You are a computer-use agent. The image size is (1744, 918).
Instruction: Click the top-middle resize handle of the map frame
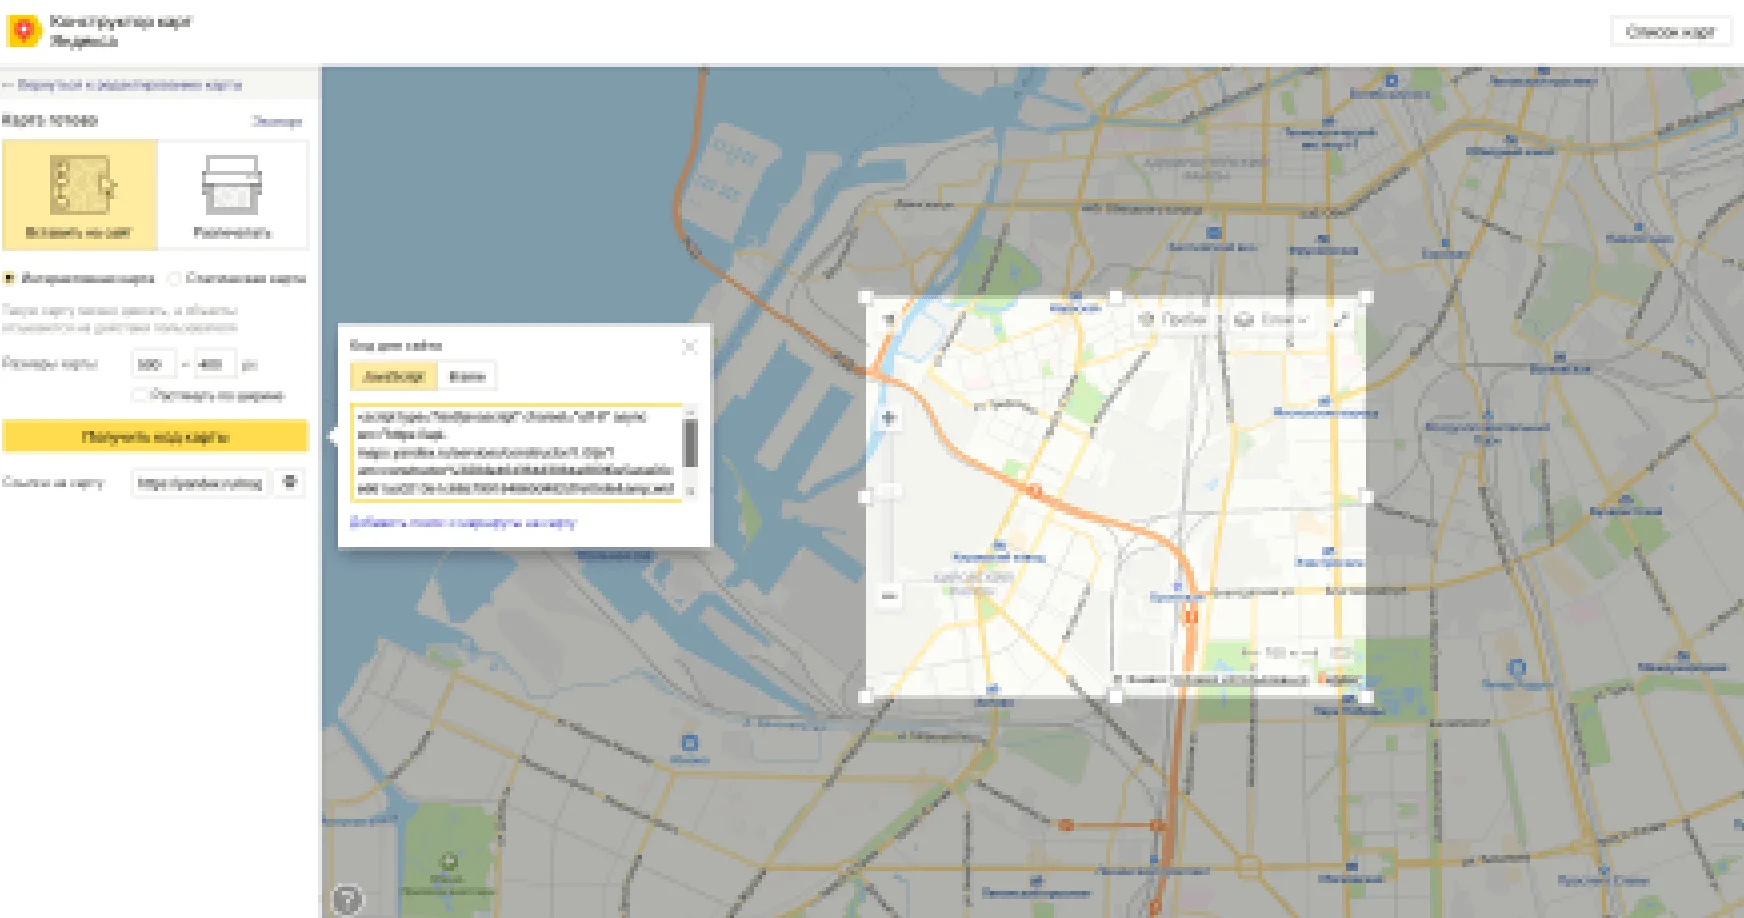point(1116,297)
